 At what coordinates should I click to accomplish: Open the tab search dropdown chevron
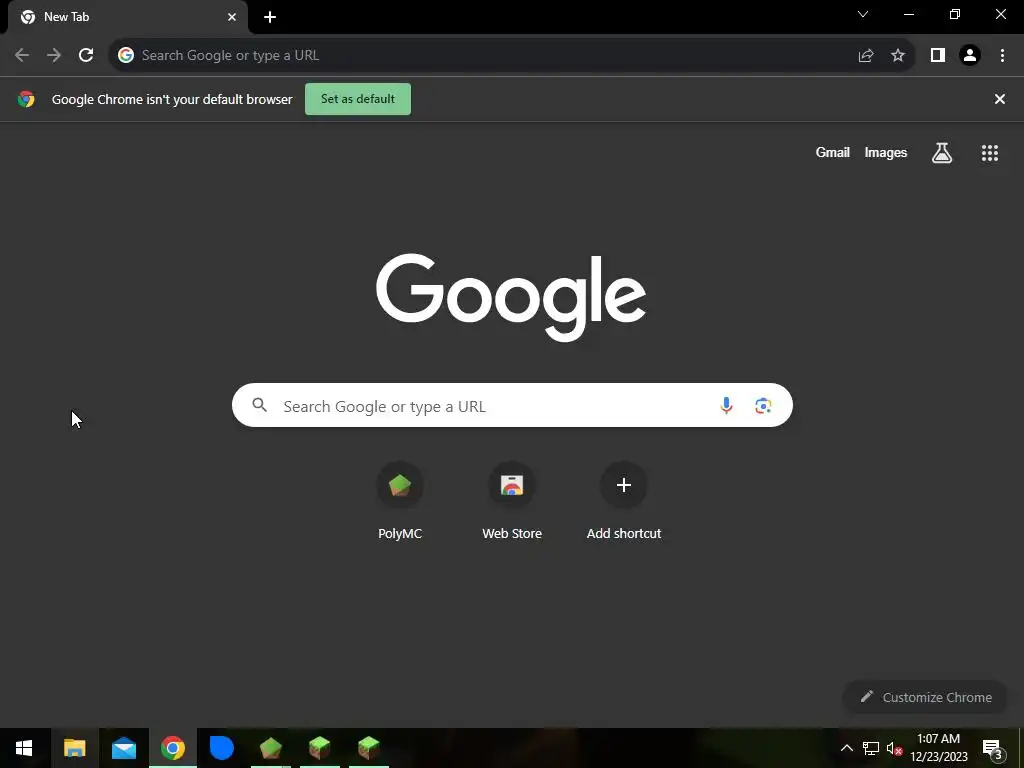(863, 14)
